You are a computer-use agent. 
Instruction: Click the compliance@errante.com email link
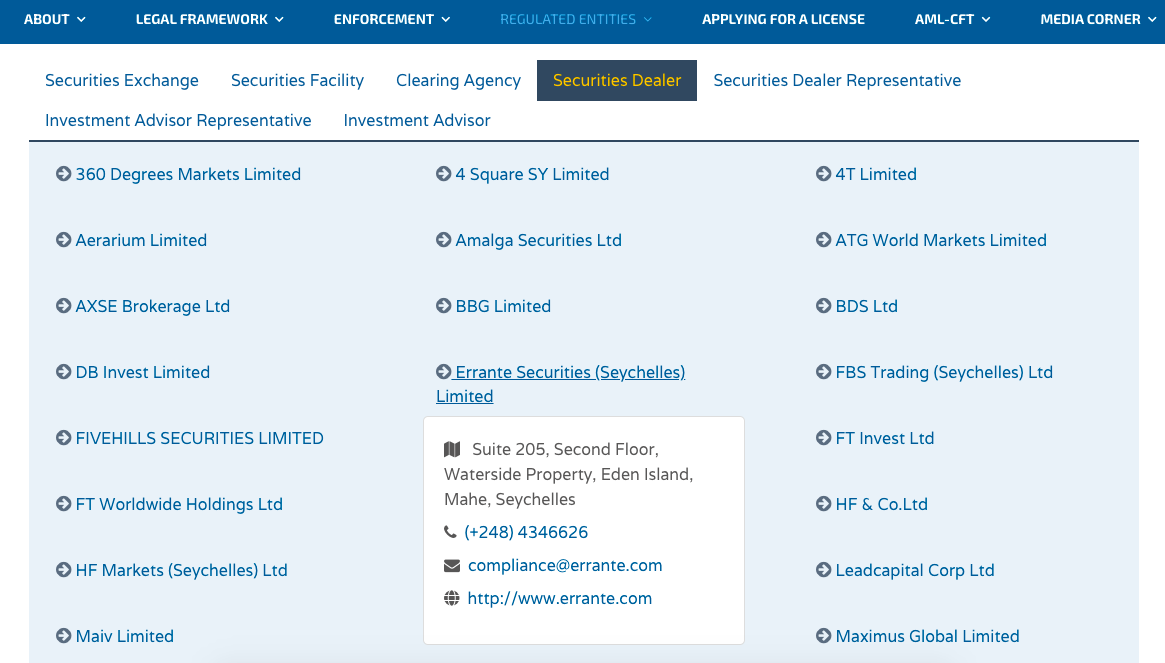click(x=565, y=565)
